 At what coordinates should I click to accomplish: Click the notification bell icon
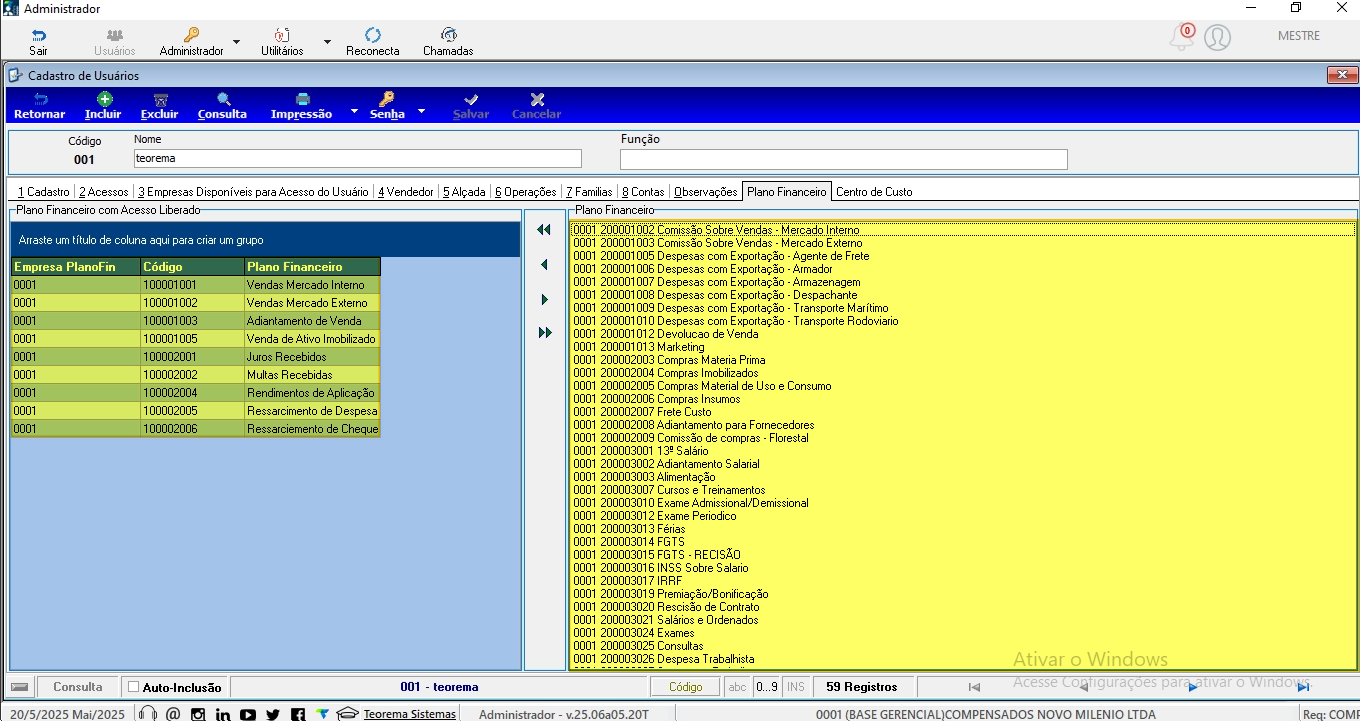point(1181,38)
